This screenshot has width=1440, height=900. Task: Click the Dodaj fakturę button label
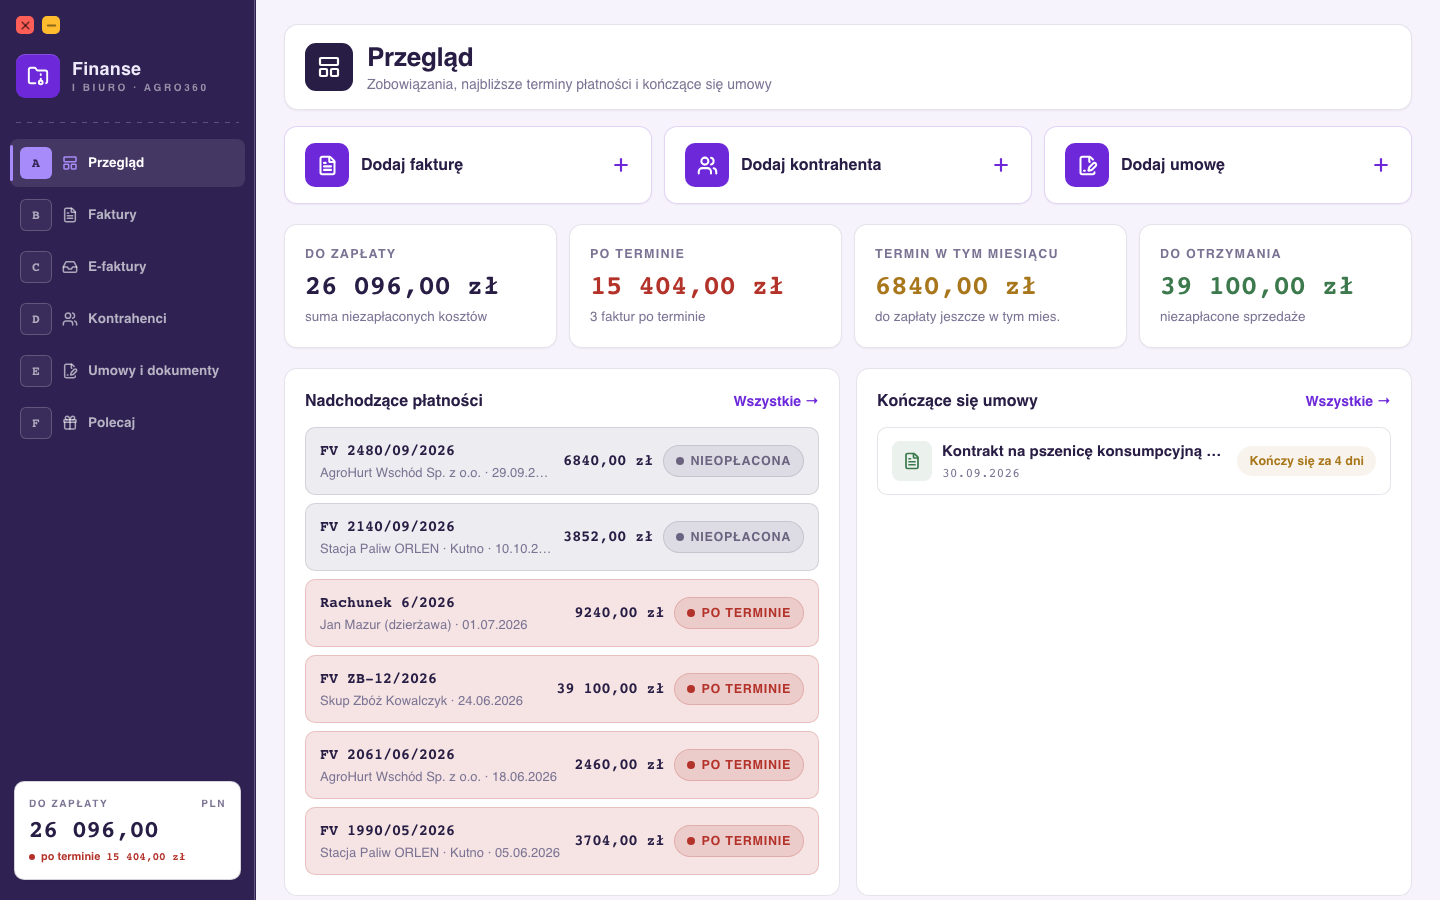click(x=412, y=165)
